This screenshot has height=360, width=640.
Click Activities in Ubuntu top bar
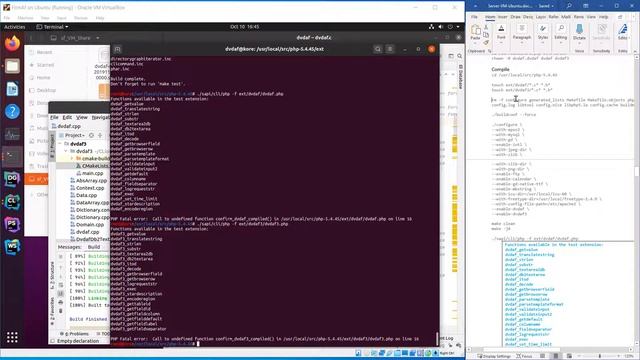(x=15, y=27)
